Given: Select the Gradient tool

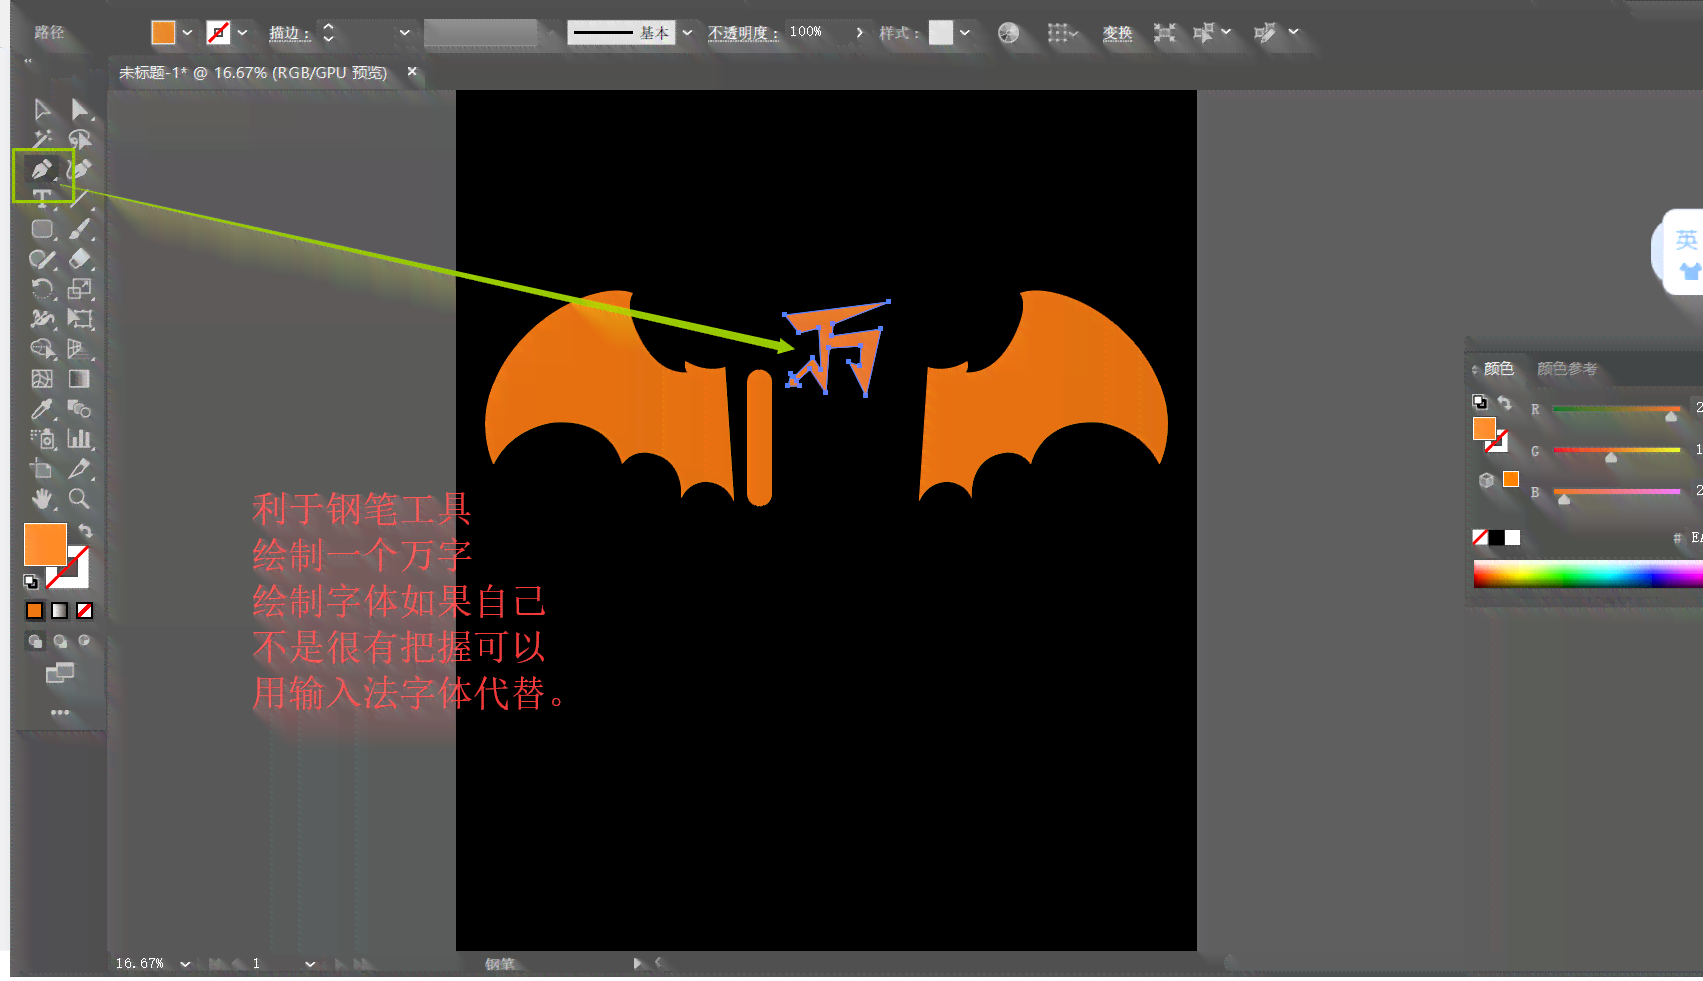Looking at the screenshot, I should [x=80, y=379].
